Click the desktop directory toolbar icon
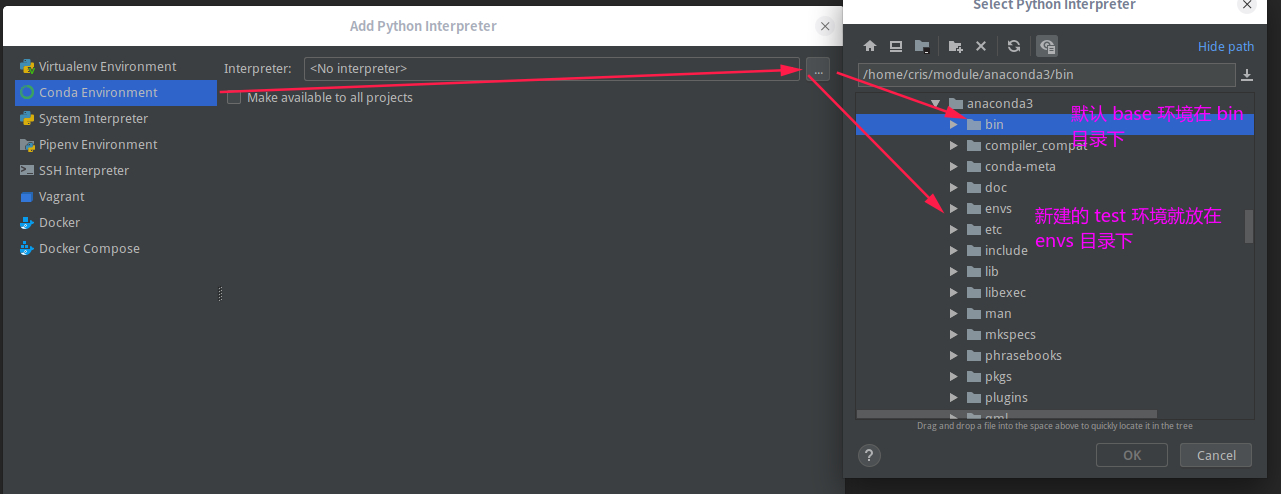This screenshot has height=494, width=1281. click(x=896, y=46)
